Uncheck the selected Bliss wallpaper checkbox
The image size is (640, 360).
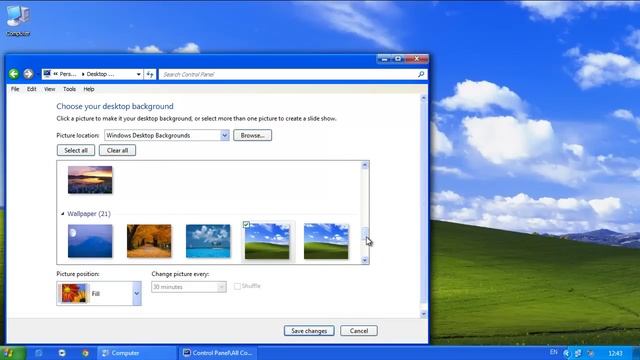click(246, 224)
